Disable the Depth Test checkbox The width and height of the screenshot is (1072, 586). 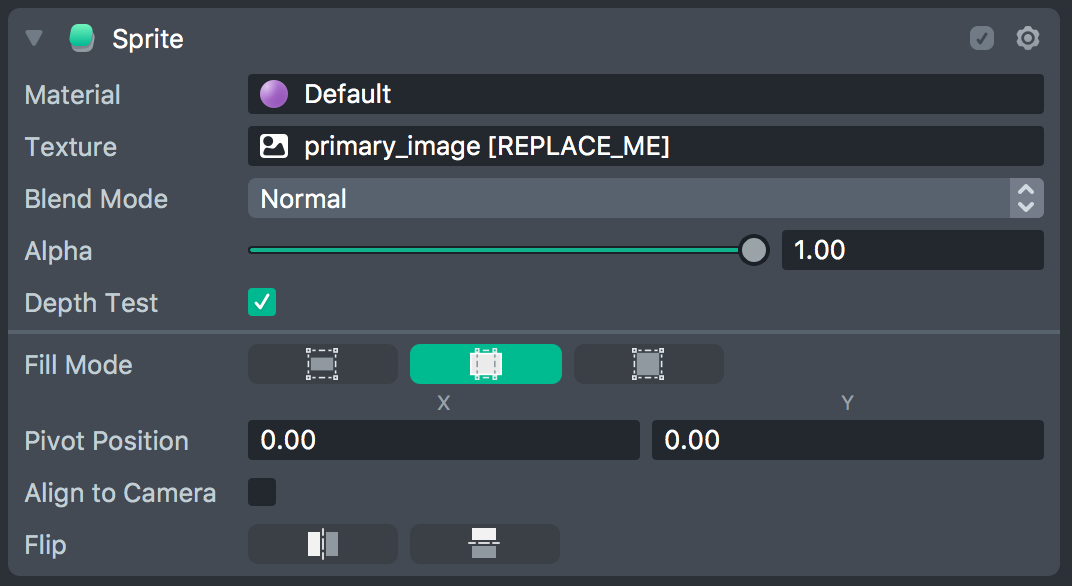point(262,303)
